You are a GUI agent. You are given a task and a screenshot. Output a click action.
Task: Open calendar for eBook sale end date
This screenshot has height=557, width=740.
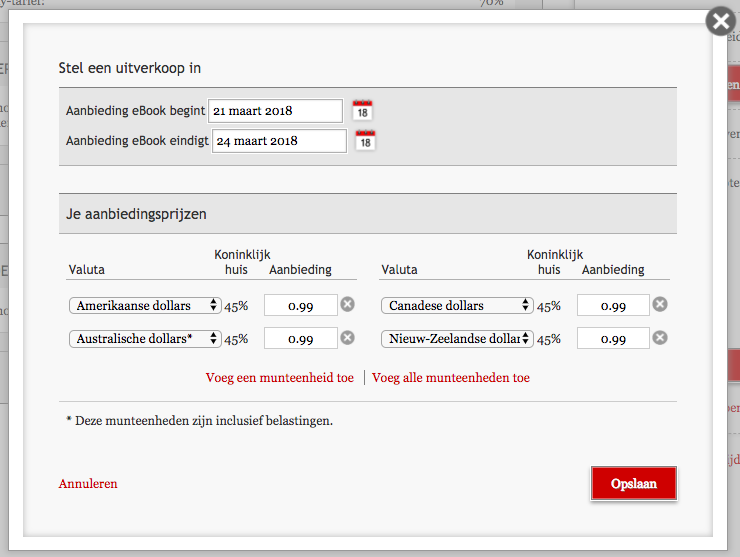click(366, 141)
